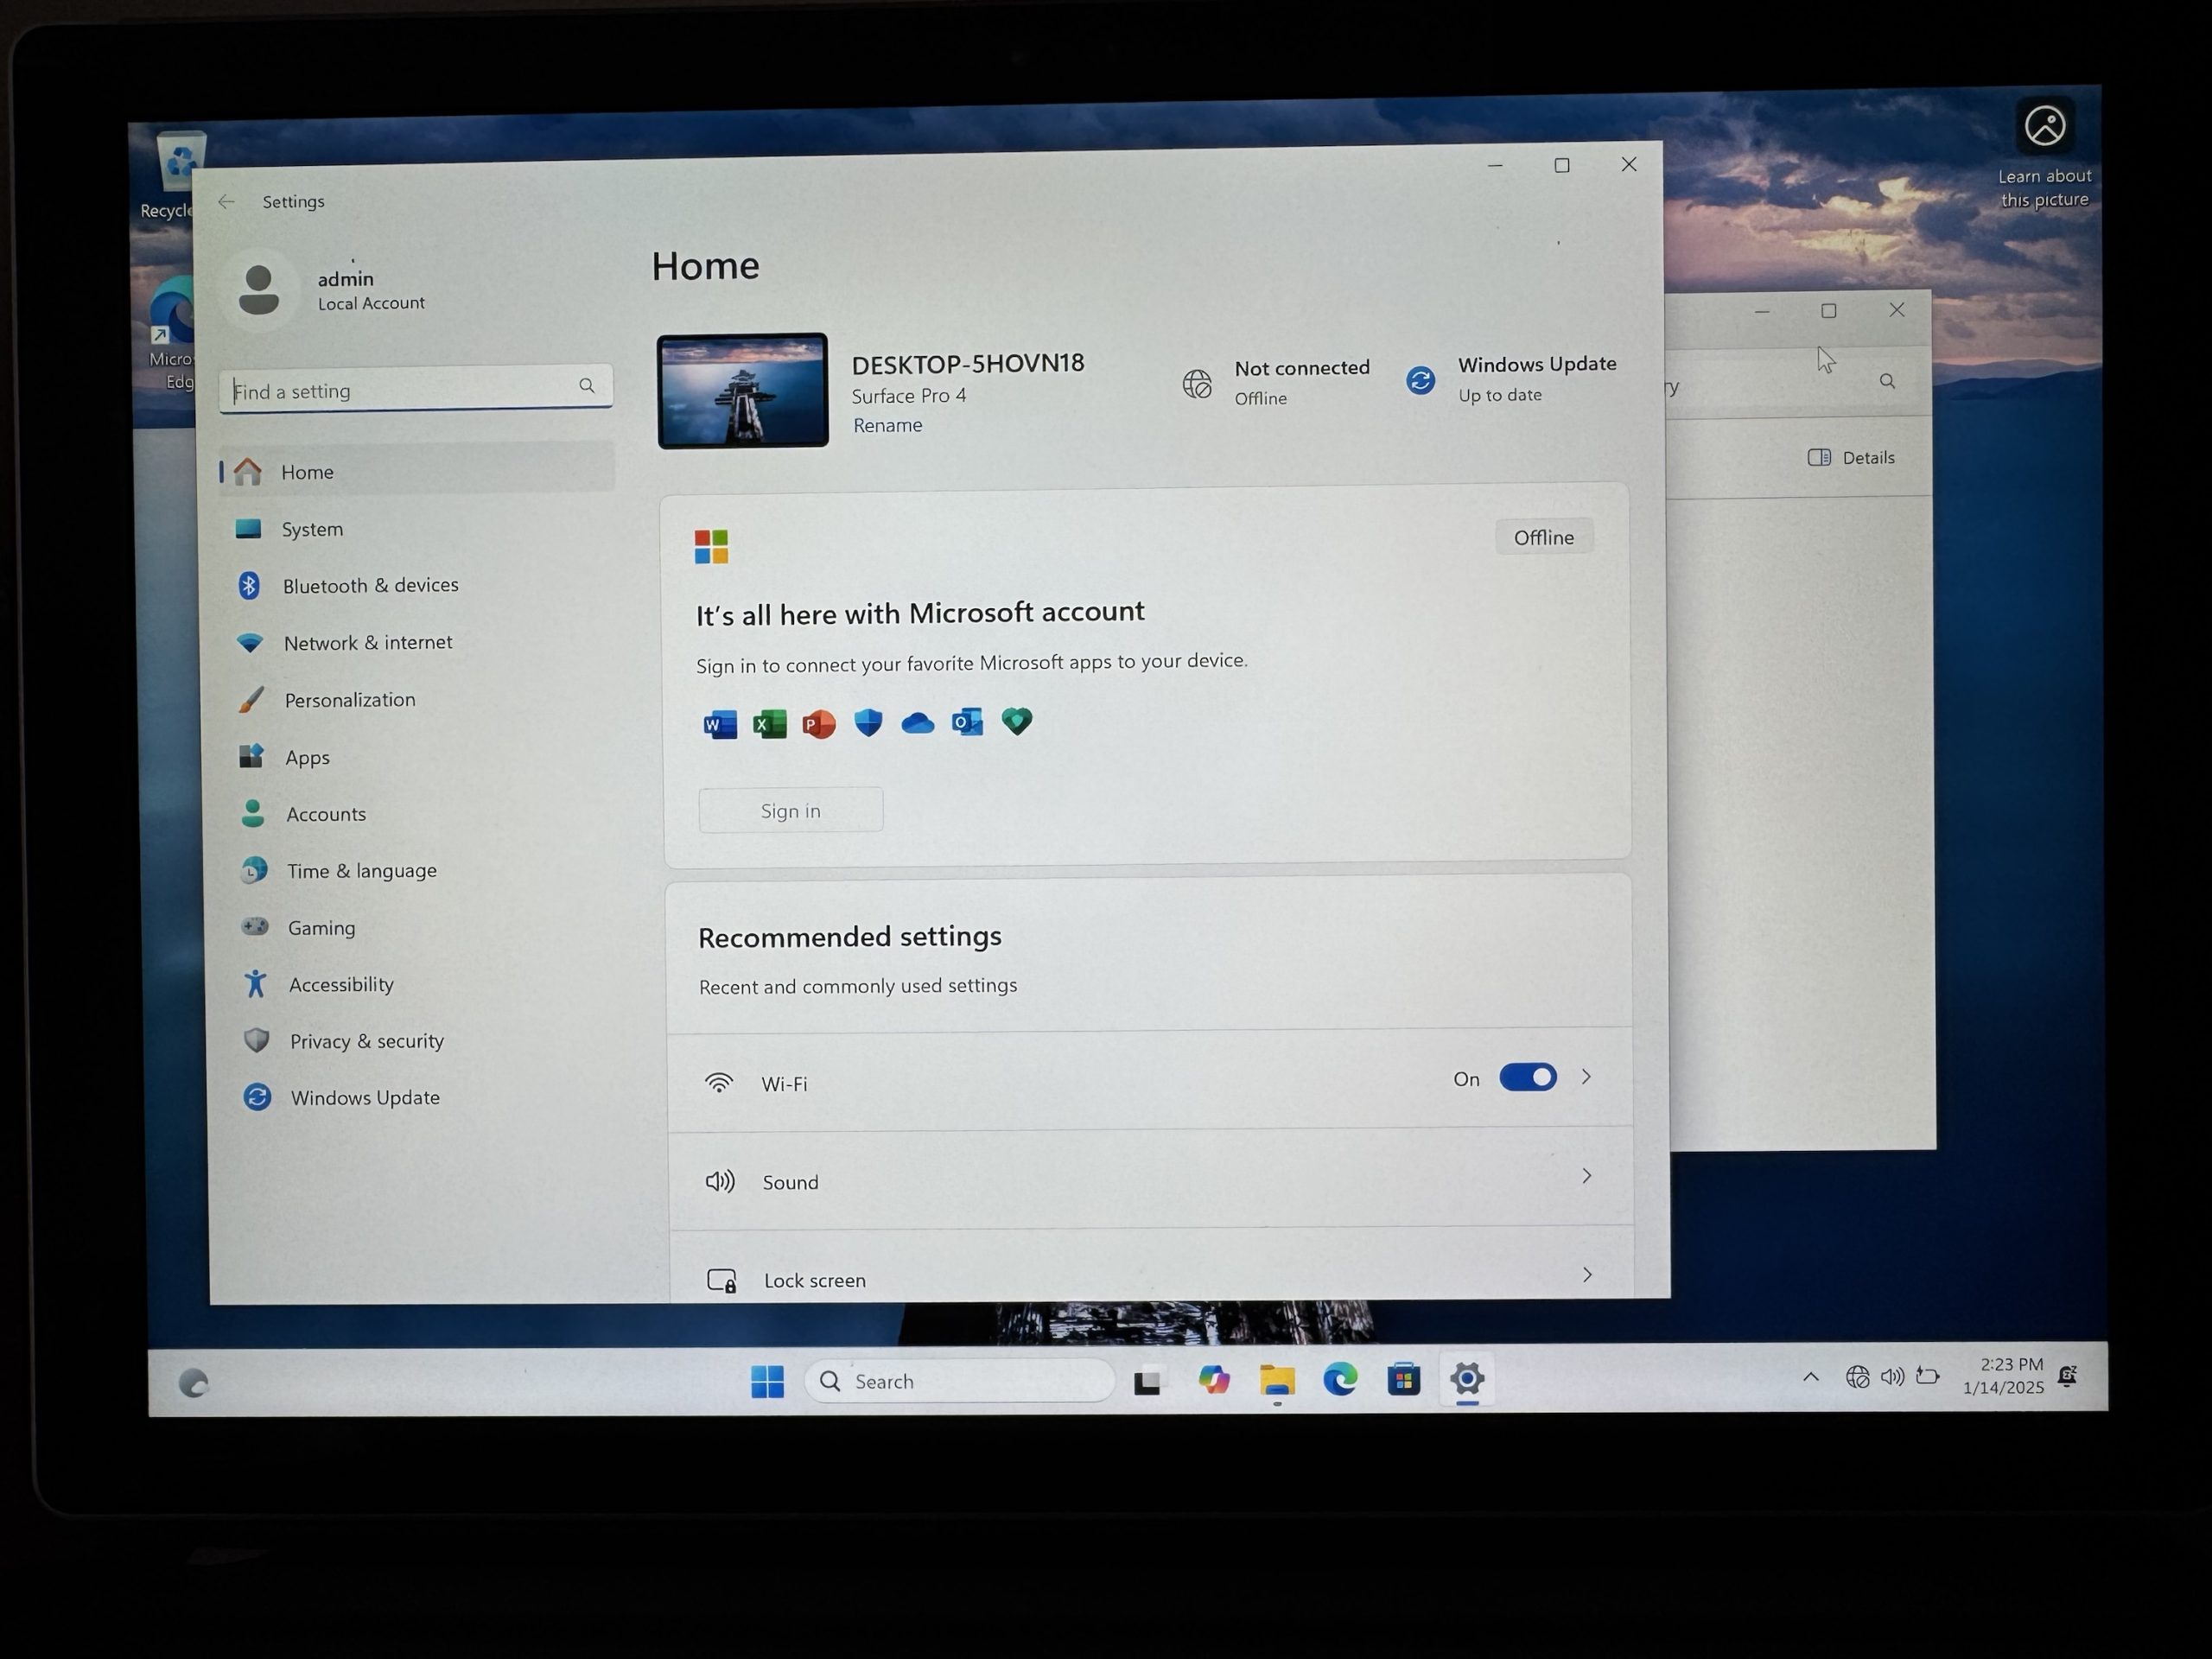Show hidden icons in the system tray
2212x1659 pixels.
tap(1811, 1377)
